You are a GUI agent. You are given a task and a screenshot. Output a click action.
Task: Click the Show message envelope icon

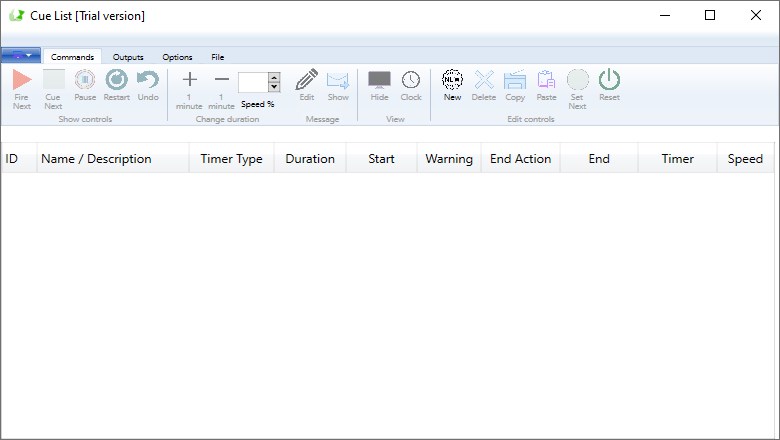click(338, 80)
